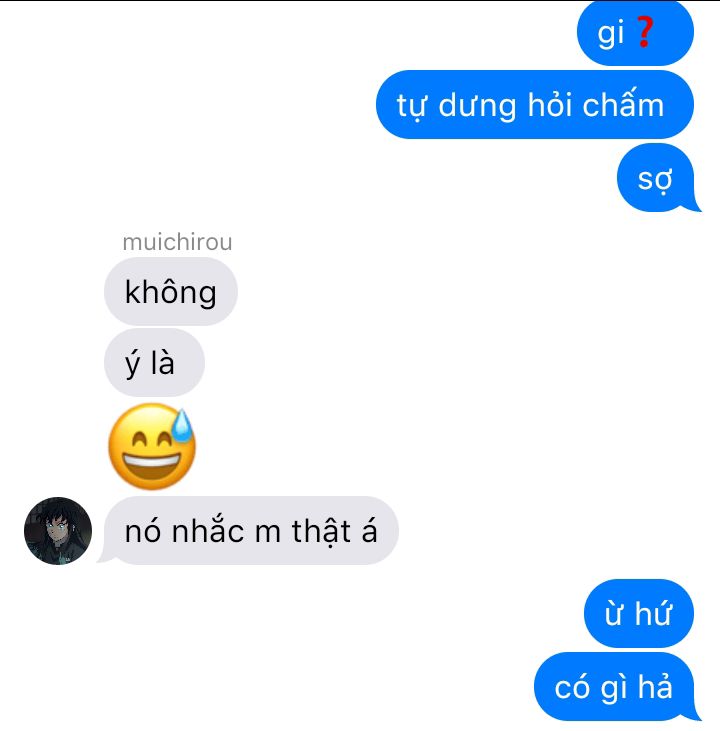Tap the smiling mouth of the emoji
Screen dimensions: 720x731
coord(151,465)
